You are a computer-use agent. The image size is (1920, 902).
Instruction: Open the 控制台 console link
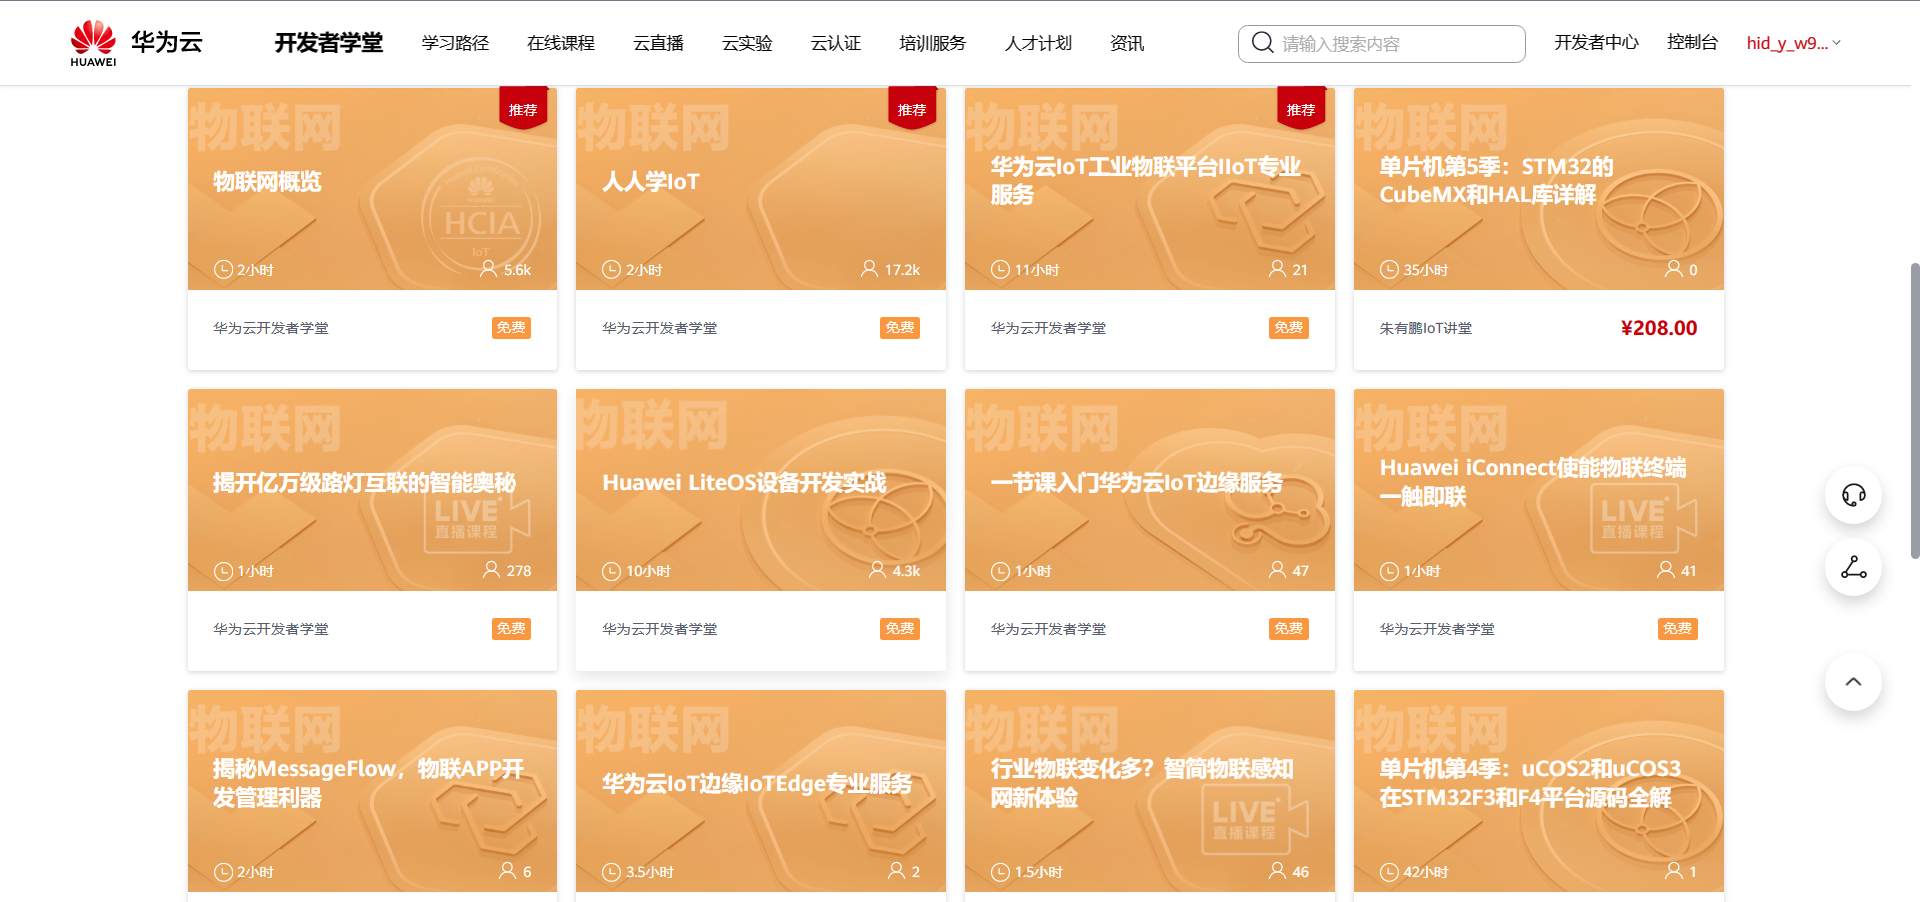pos(1692,42)
